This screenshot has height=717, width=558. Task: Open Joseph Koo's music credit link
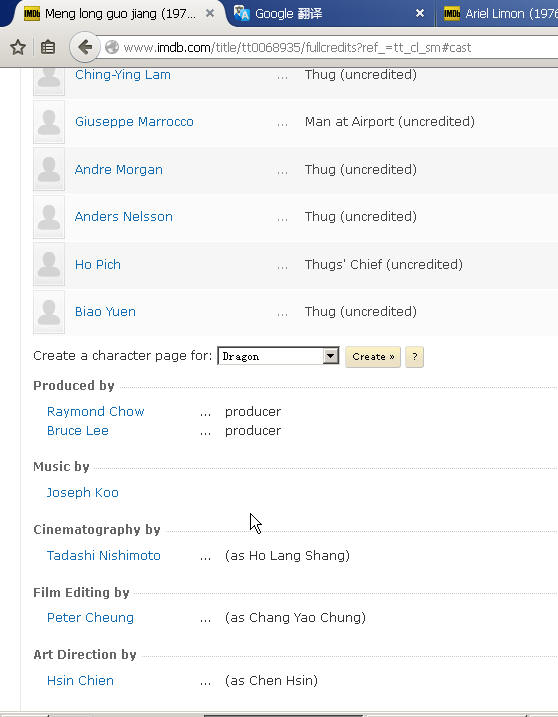point(83,492)
